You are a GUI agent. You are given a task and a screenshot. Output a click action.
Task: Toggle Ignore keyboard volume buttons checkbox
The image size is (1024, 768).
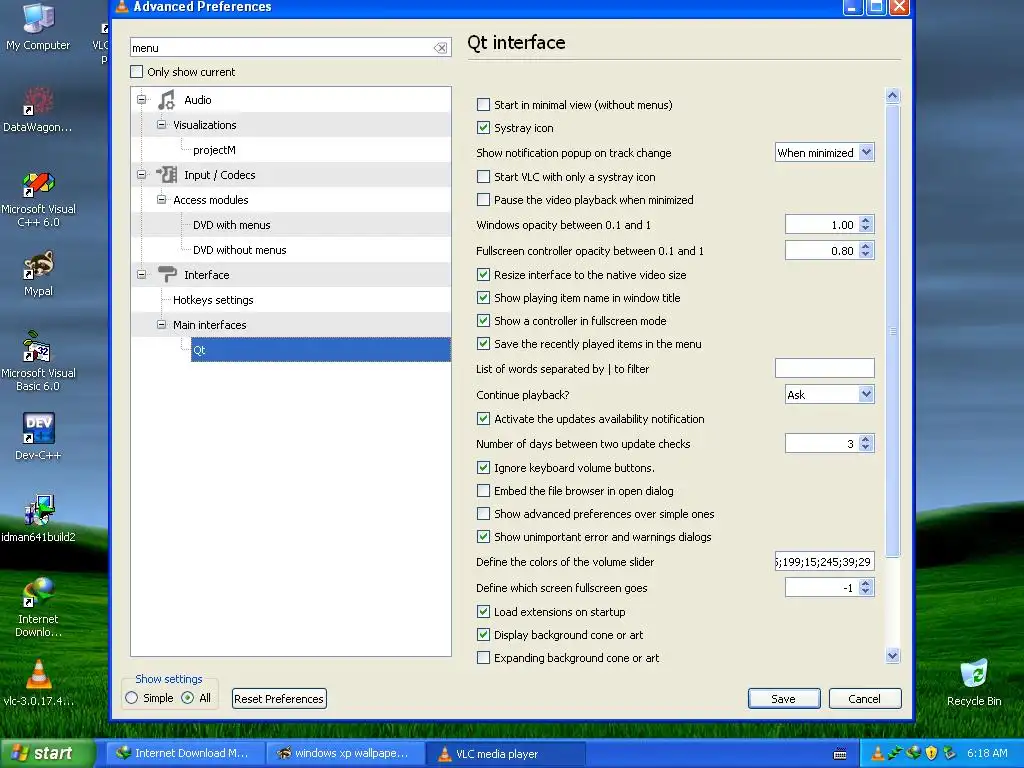(483, 468)
